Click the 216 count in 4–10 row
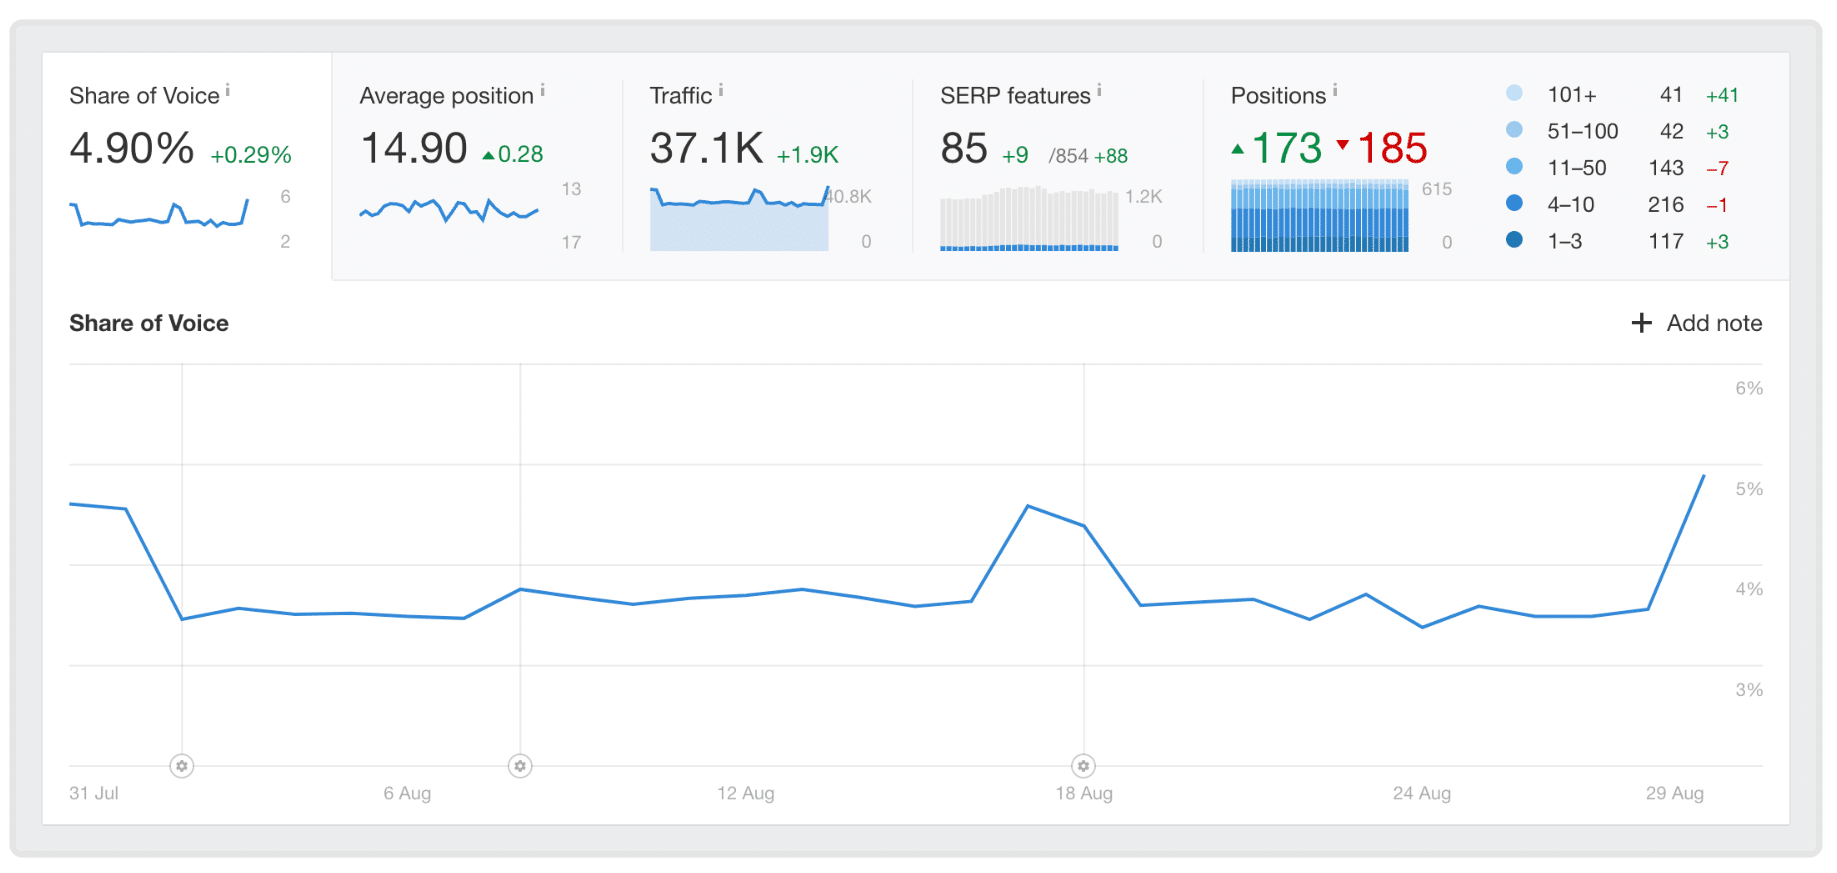Screen dimensions: 1837x873 [1666, 205]
